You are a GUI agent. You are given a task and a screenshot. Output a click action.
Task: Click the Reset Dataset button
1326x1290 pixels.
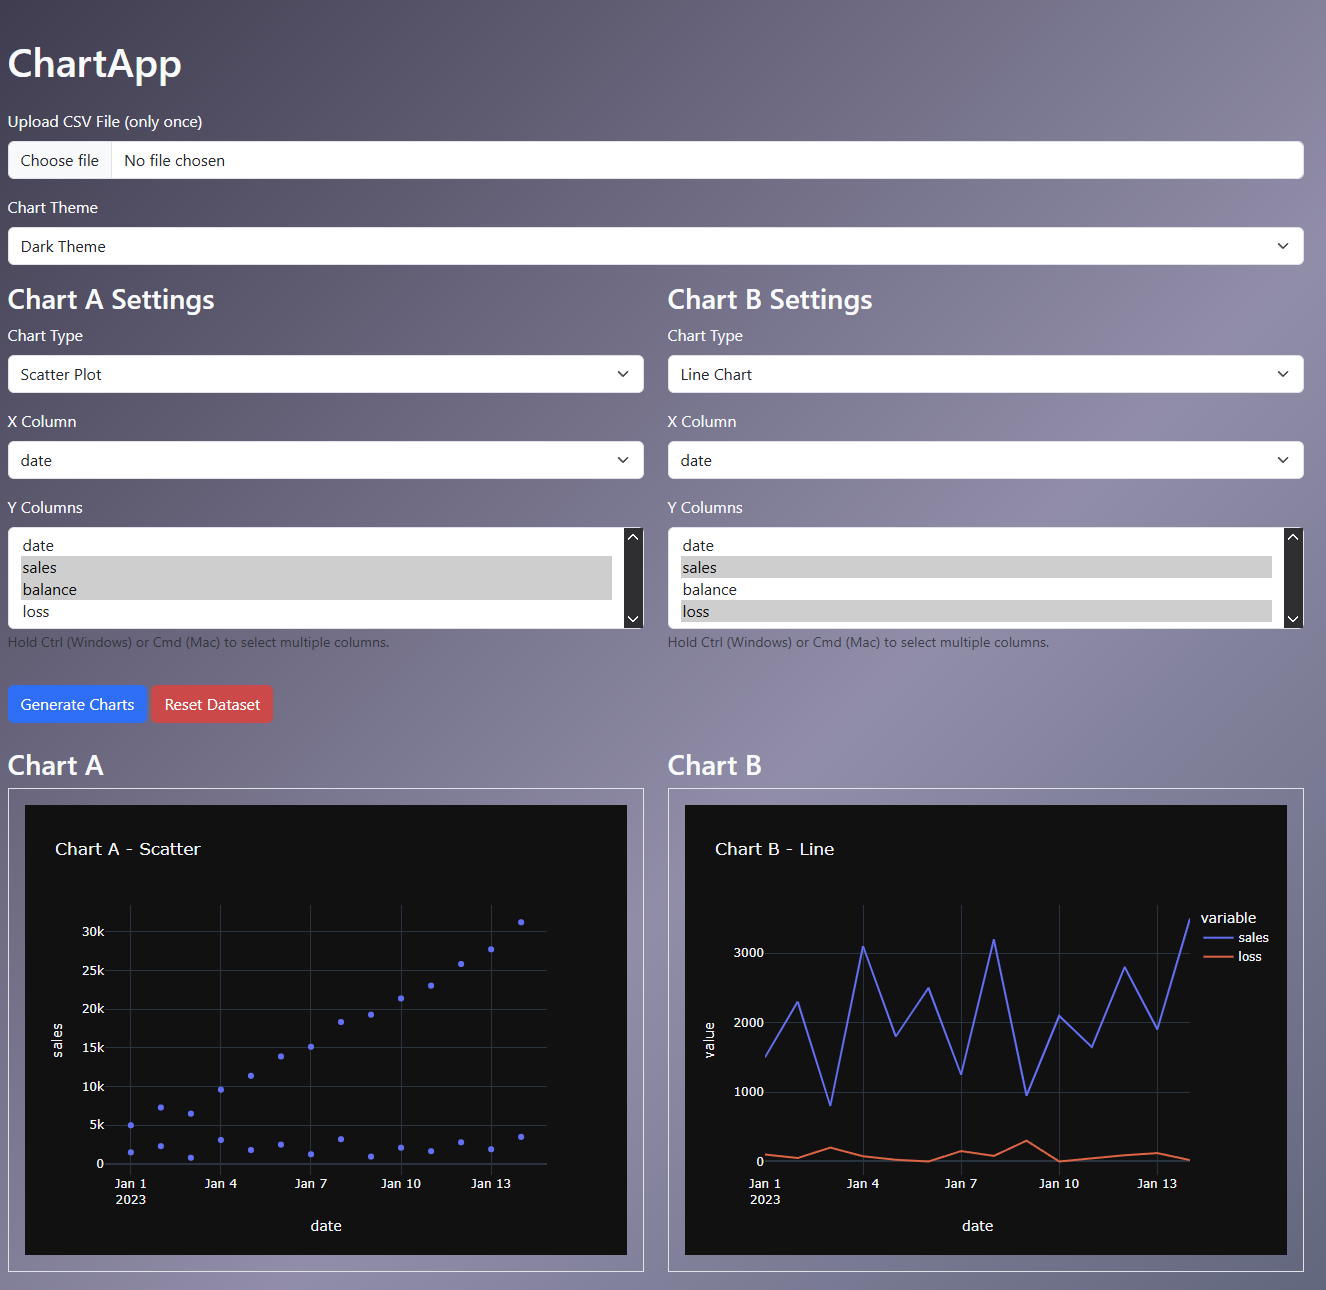point(212,704)
